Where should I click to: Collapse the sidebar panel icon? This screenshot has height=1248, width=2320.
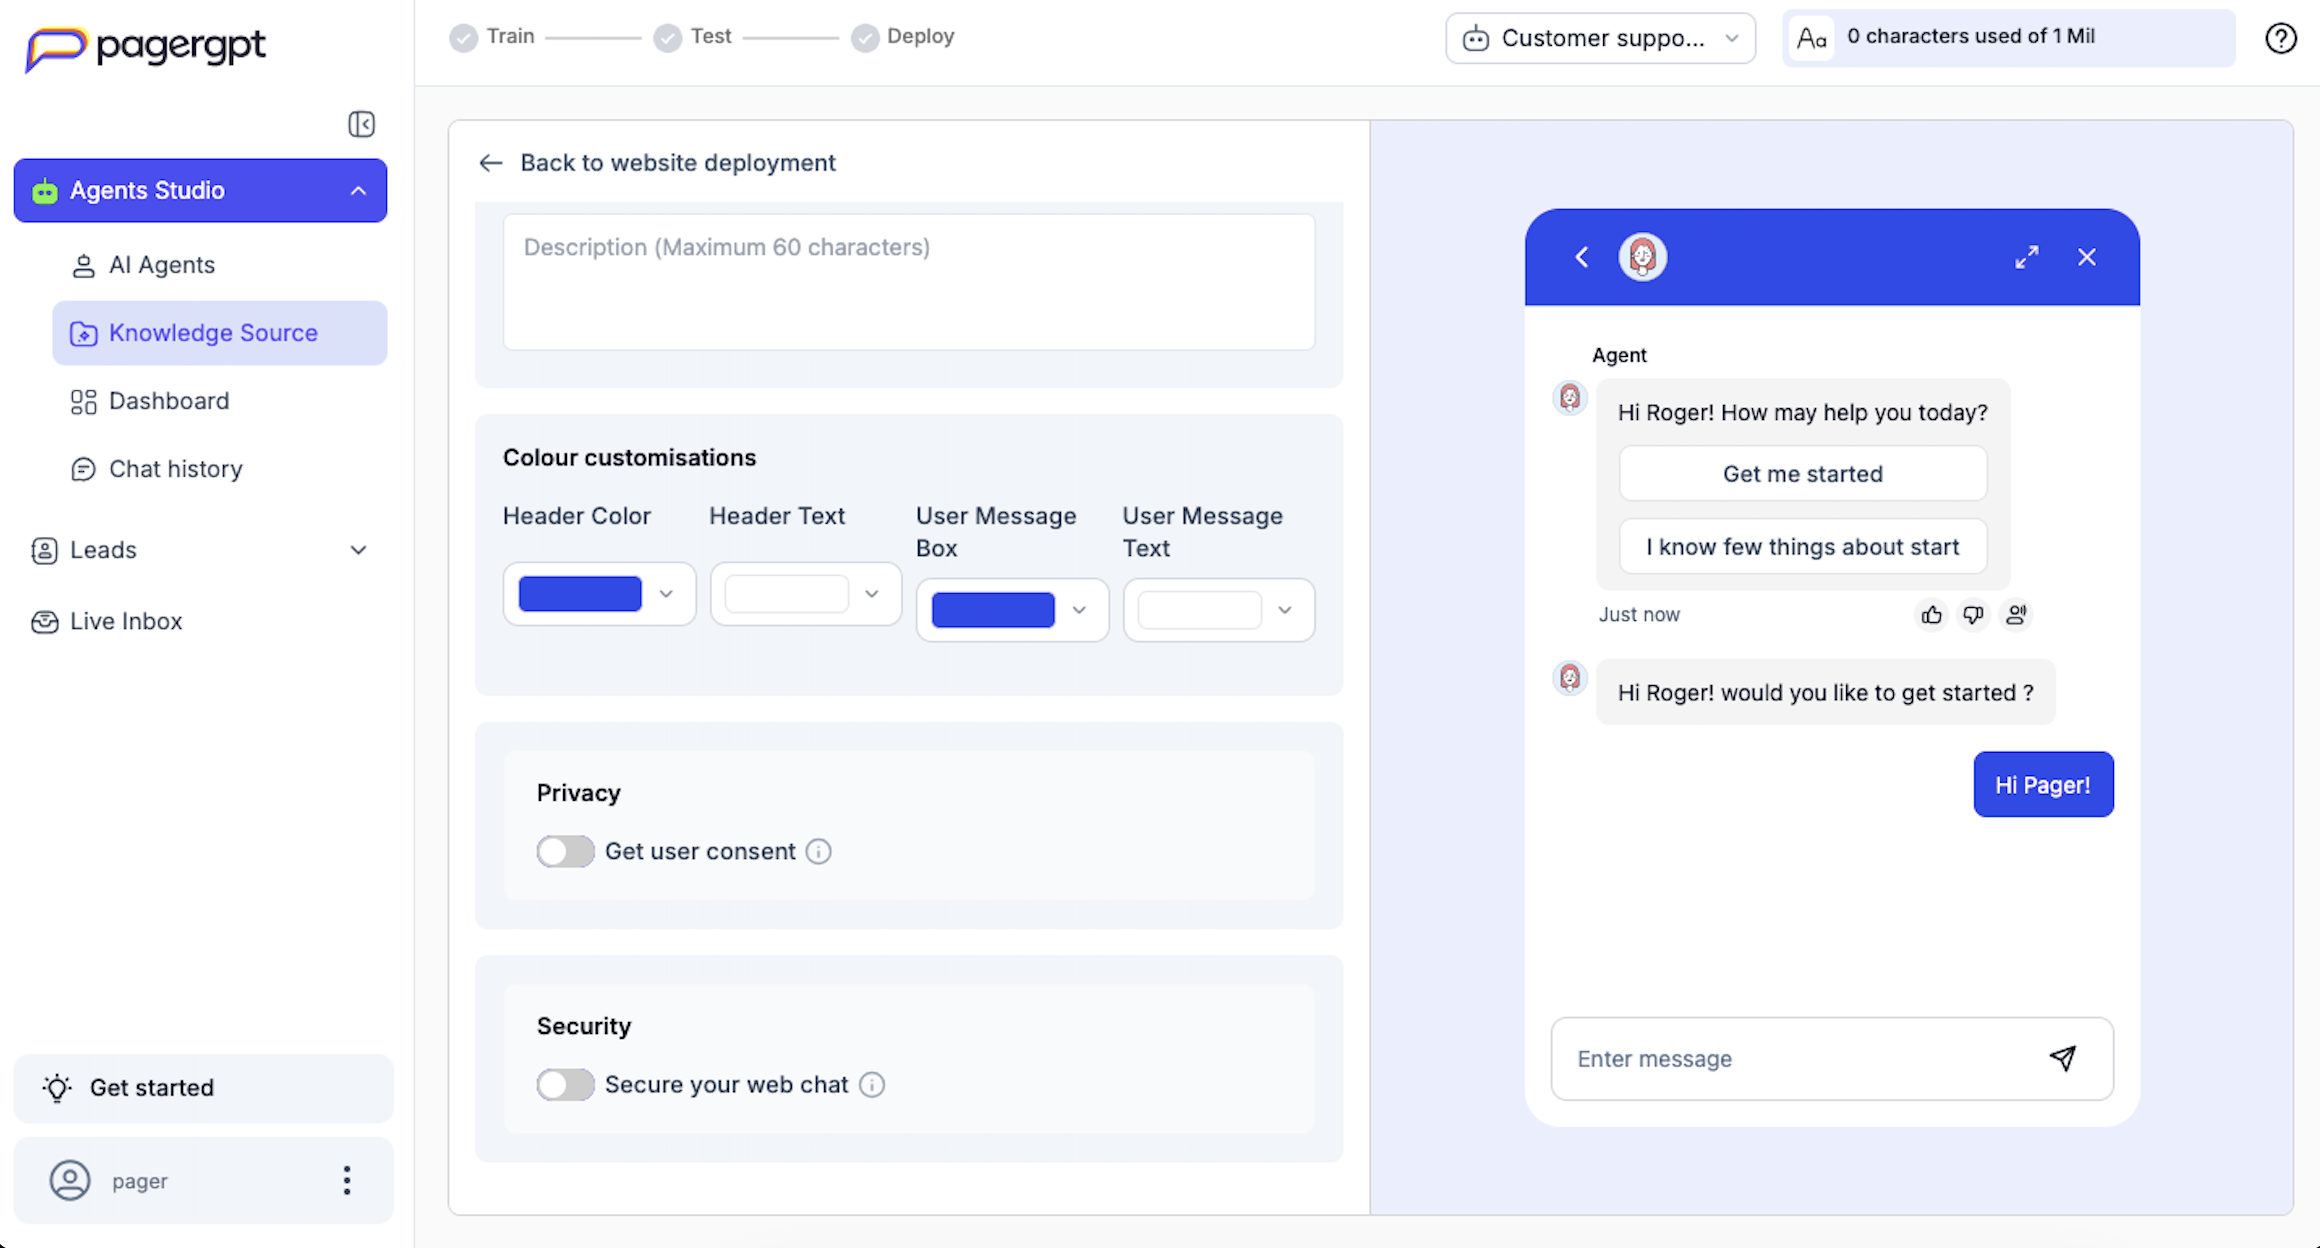(361, 124)
